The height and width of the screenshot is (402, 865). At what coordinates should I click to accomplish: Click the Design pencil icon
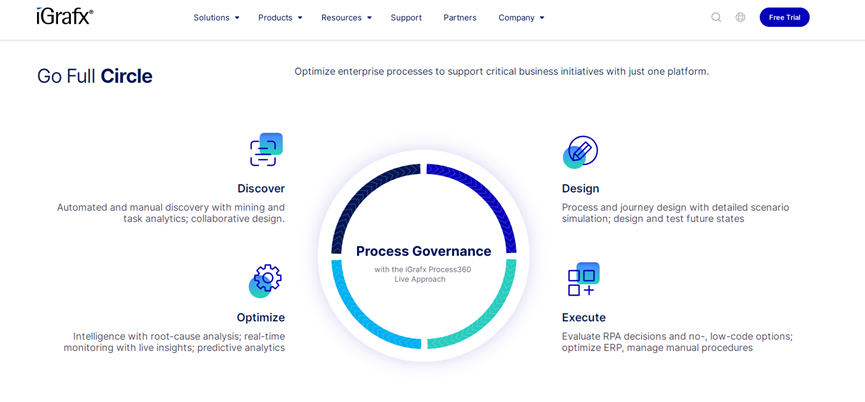(580, 152)
